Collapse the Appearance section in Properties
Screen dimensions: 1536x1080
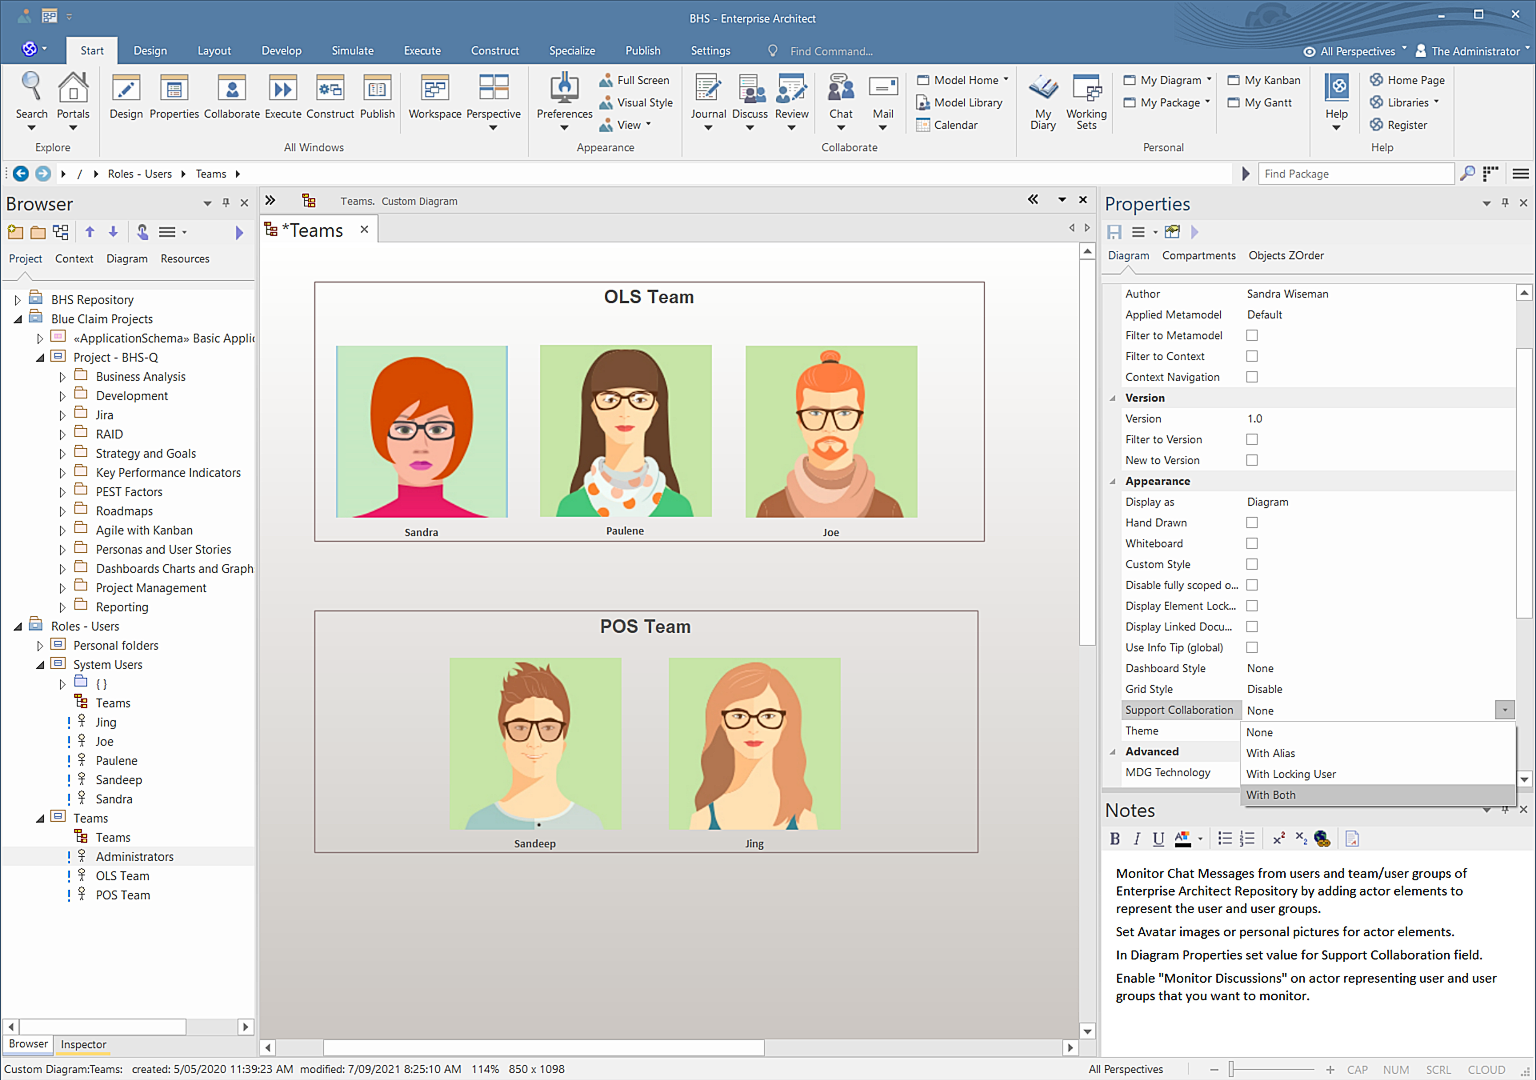tap(1113, 482)
